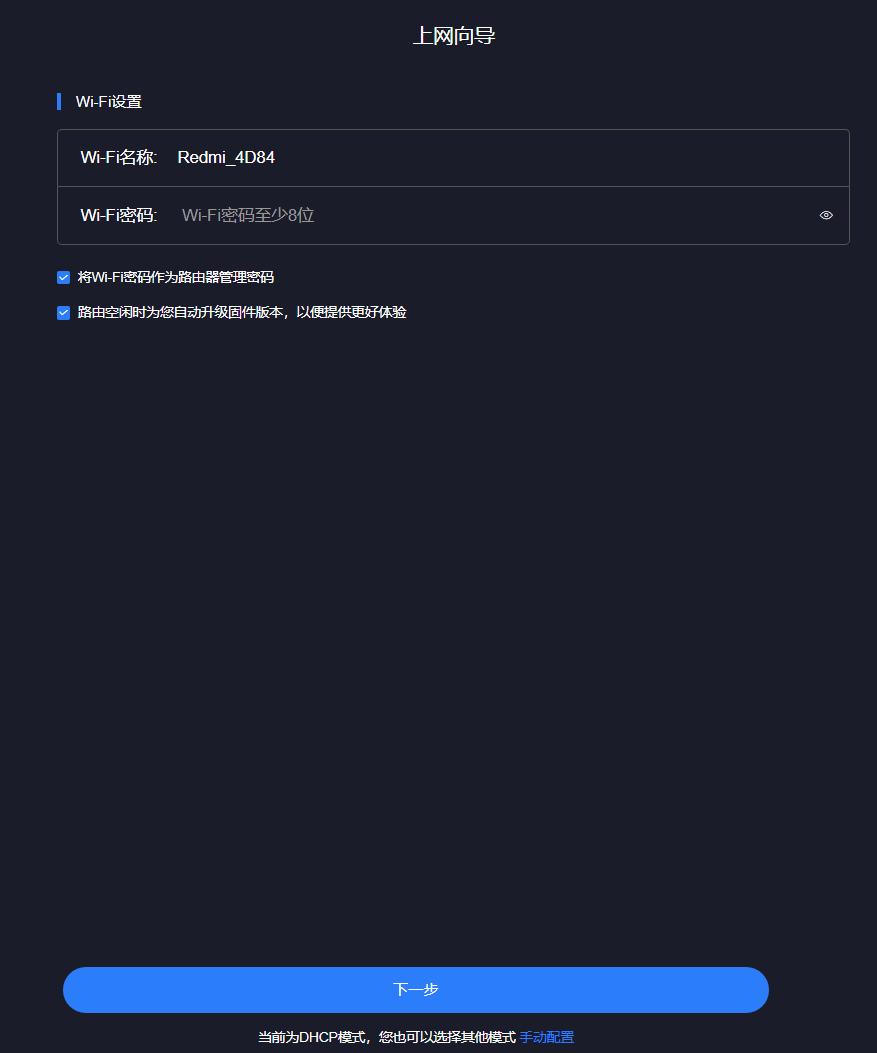Screen dimensions: 877x1053
Task: Click the Wi-Fi名称 label
Action: (x=118, y=157)
